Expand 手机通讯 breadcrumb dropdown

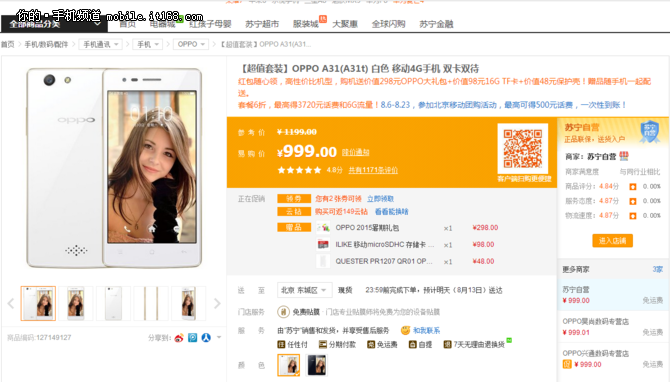pos(101,44)
